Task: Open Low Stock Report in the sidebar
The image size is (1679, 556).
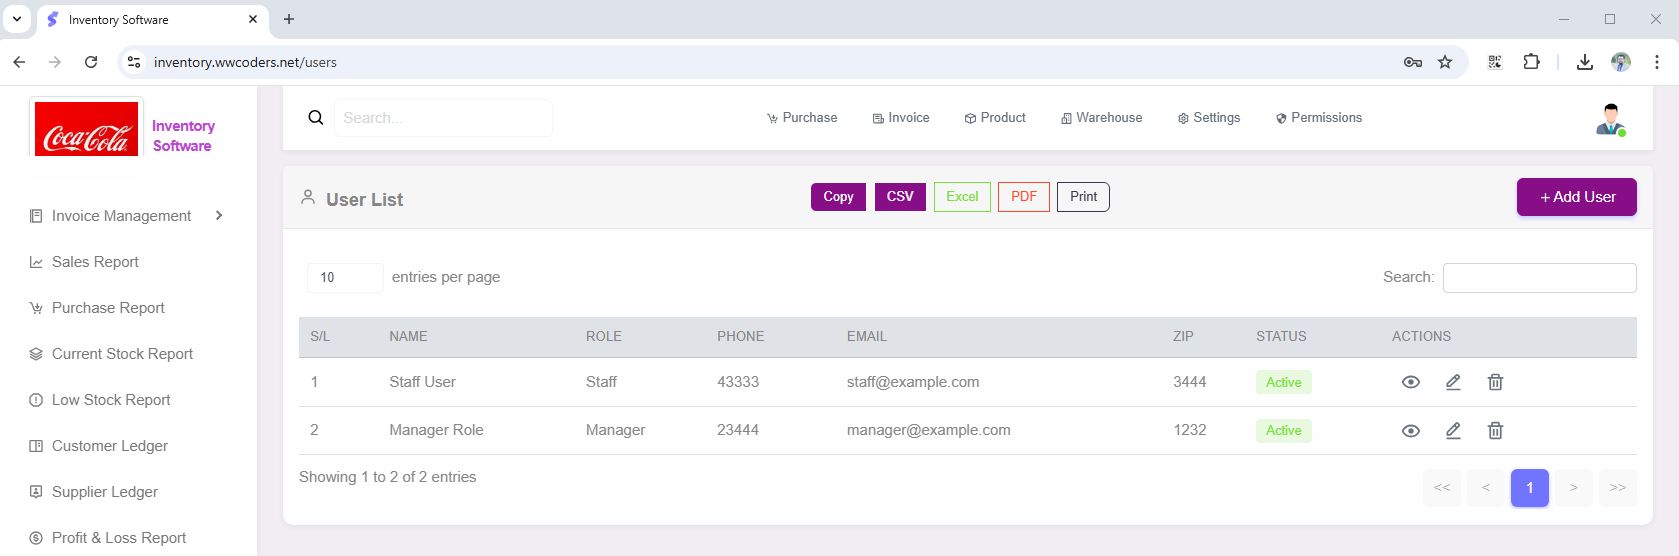Action: 111,400
